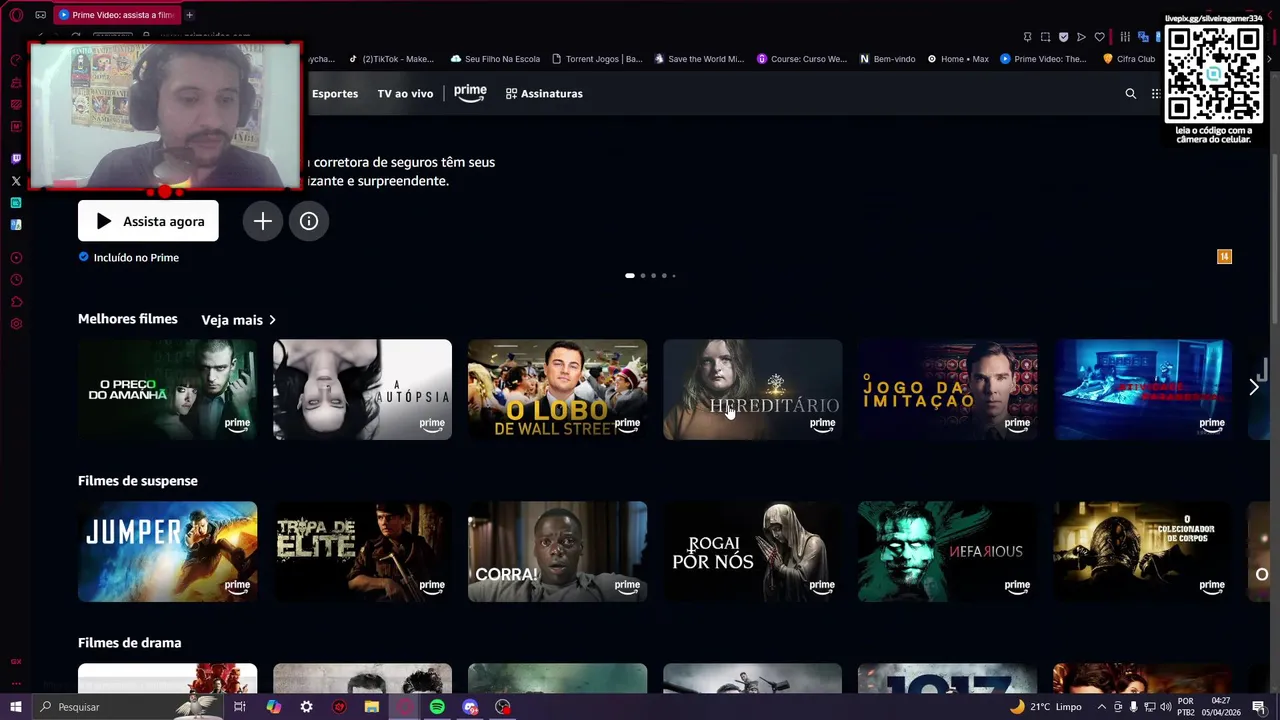Click the Task View taskbar icon

(x=240, y=707)
